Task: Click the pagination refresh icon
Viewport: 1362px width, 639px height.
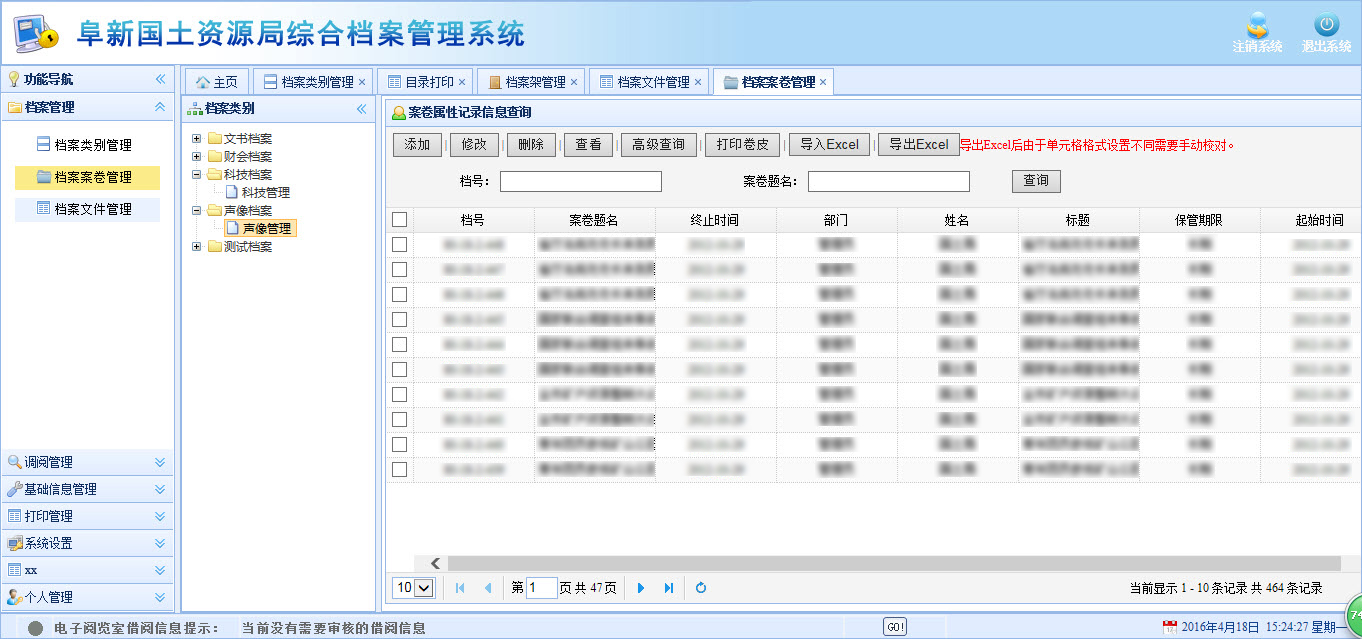Action: tap(701, 588)
